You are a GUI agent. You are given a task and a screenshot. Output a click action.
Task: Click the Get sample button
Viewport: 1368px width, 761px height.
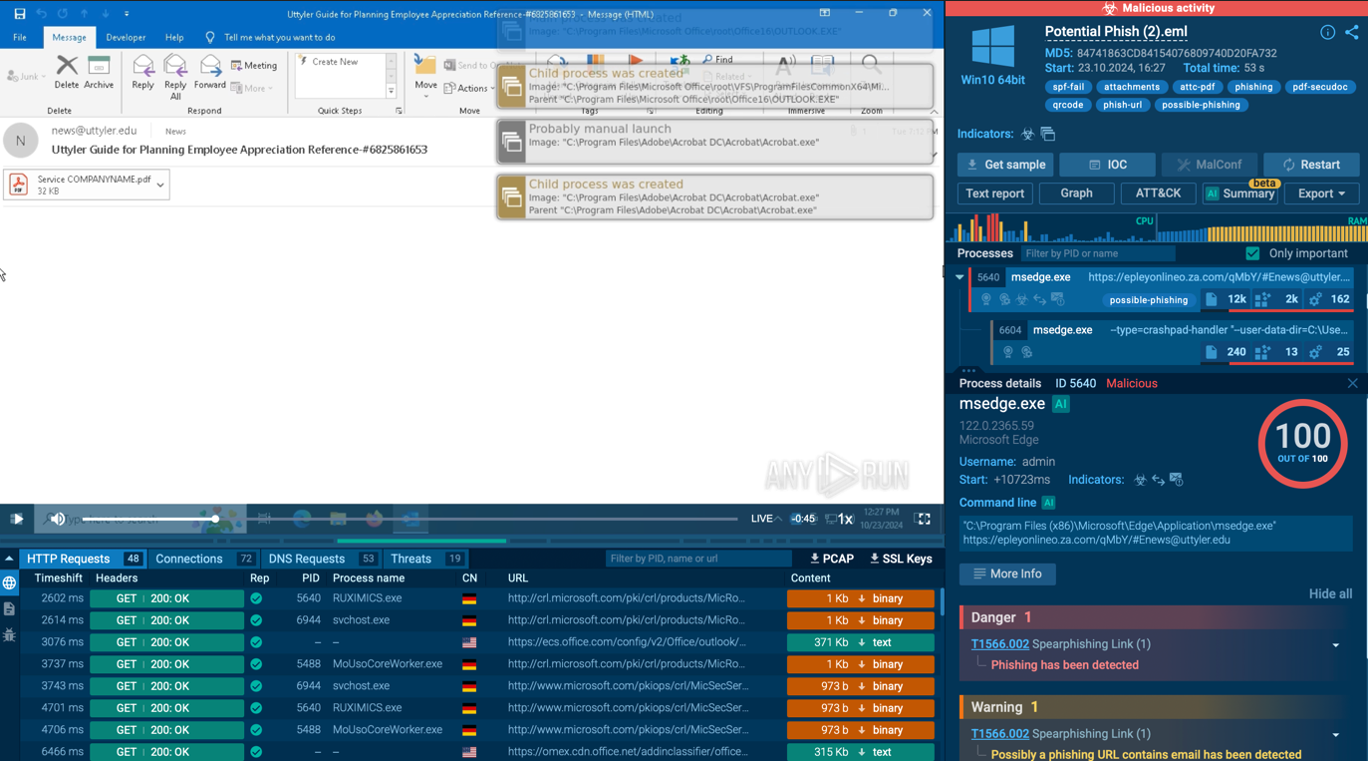pos(1006,164)
